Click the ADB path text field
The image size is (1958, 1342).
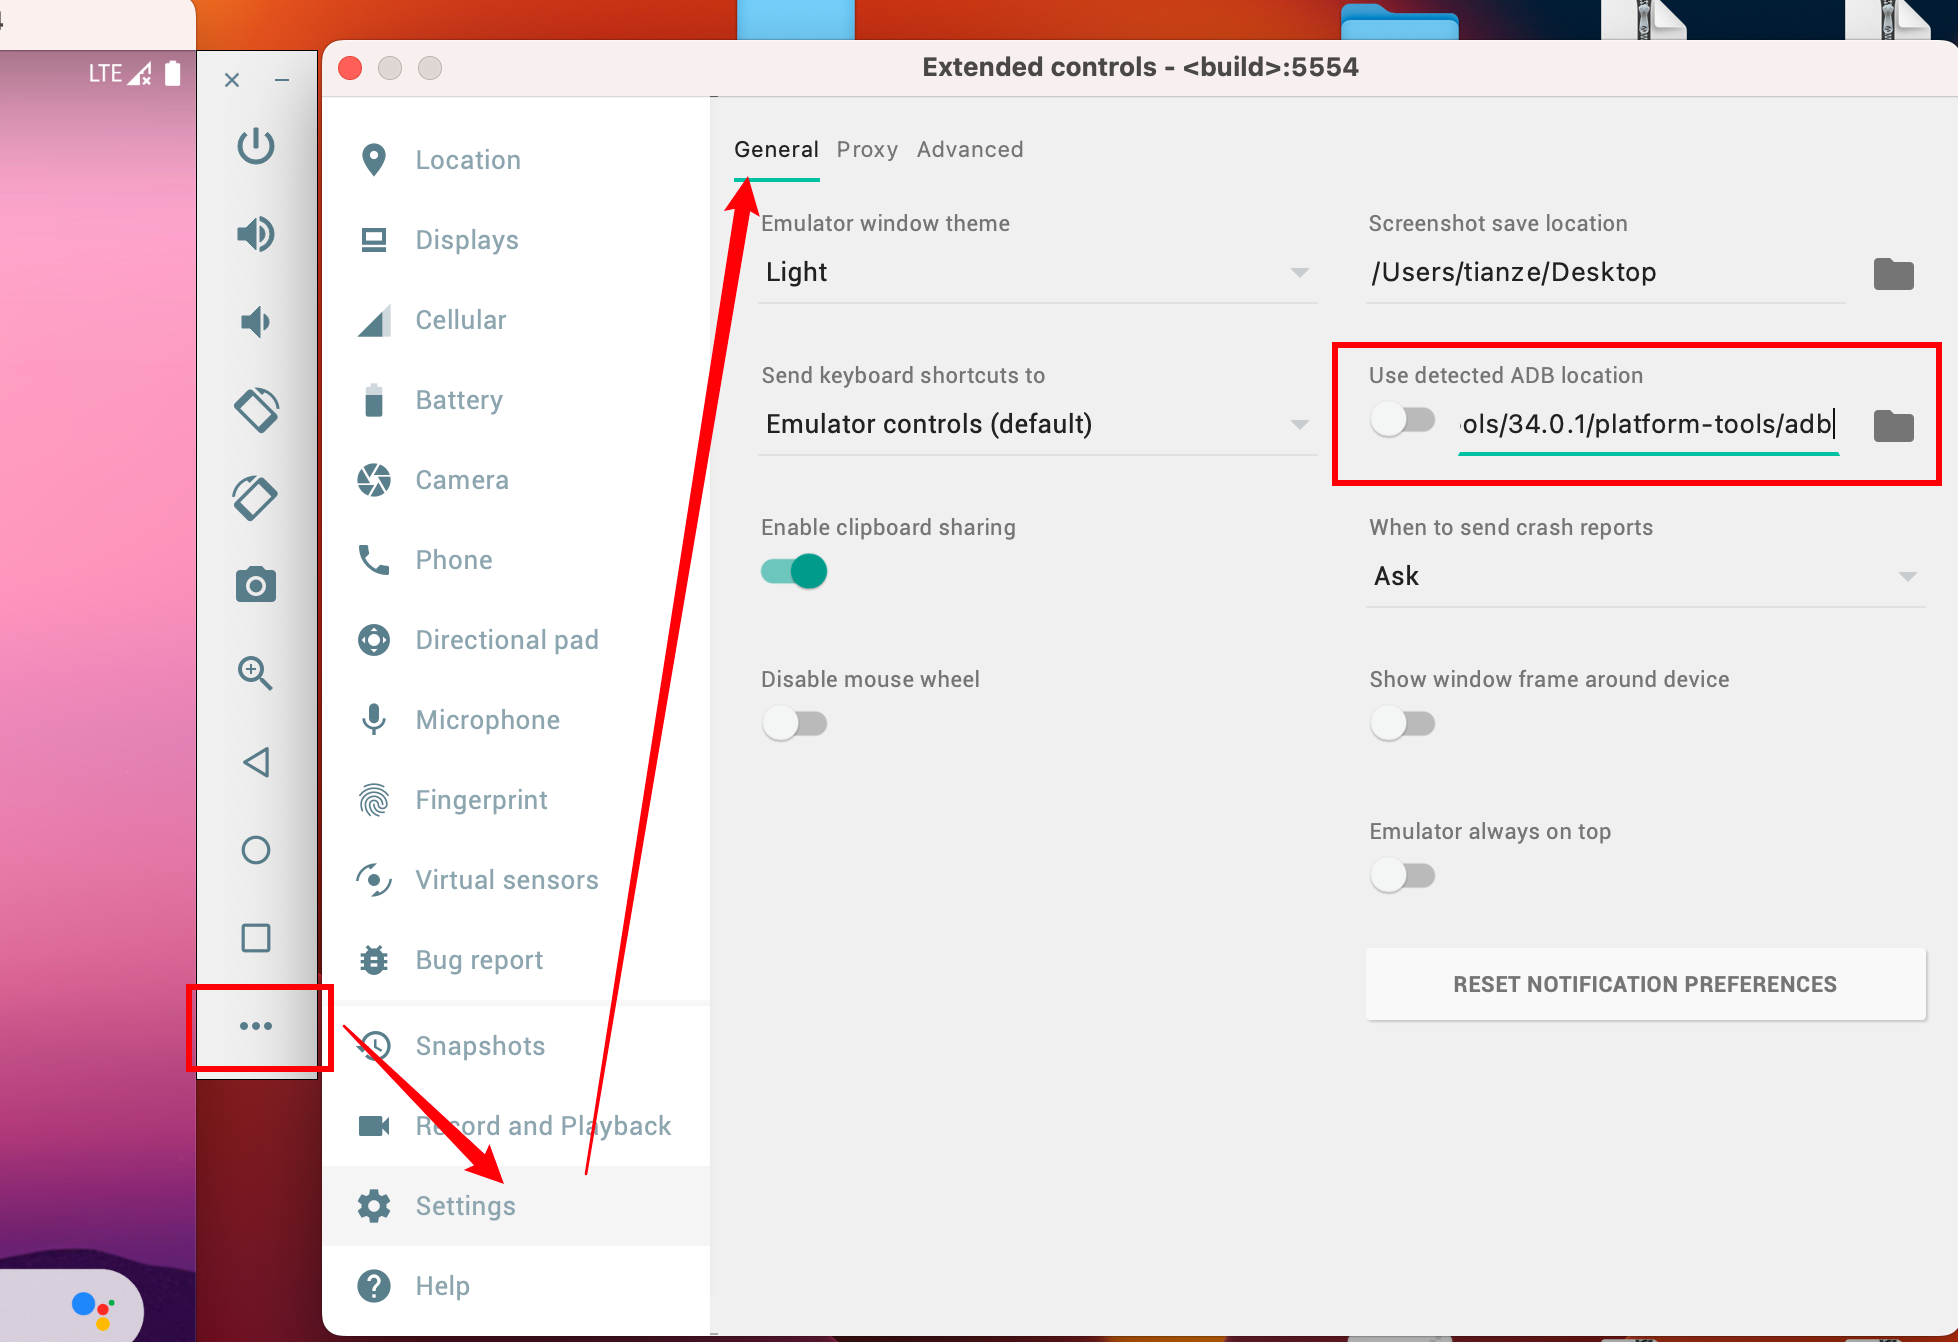pos(1648,425)
